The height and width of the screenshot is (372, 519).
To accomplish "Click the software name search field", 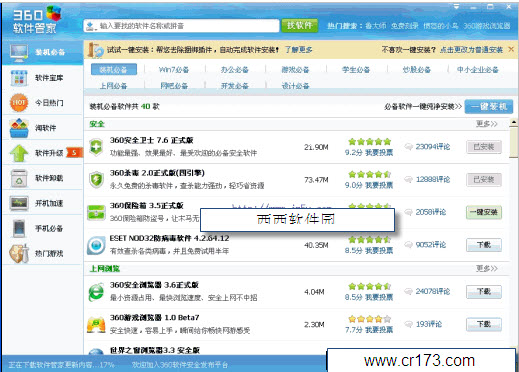I will pyautogui.click(x=181, y=26).
